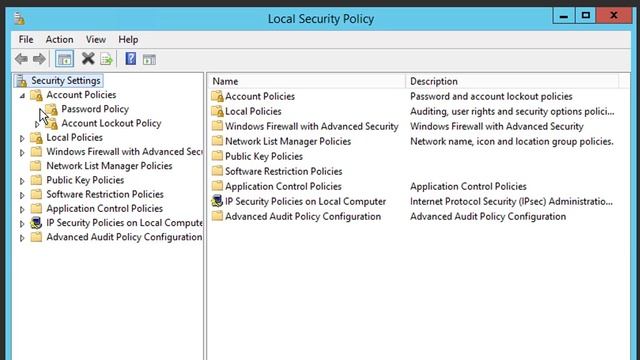Click the Account Policies folder icon in list
Screen dimensions: 640x360
[x=217, y=96]
